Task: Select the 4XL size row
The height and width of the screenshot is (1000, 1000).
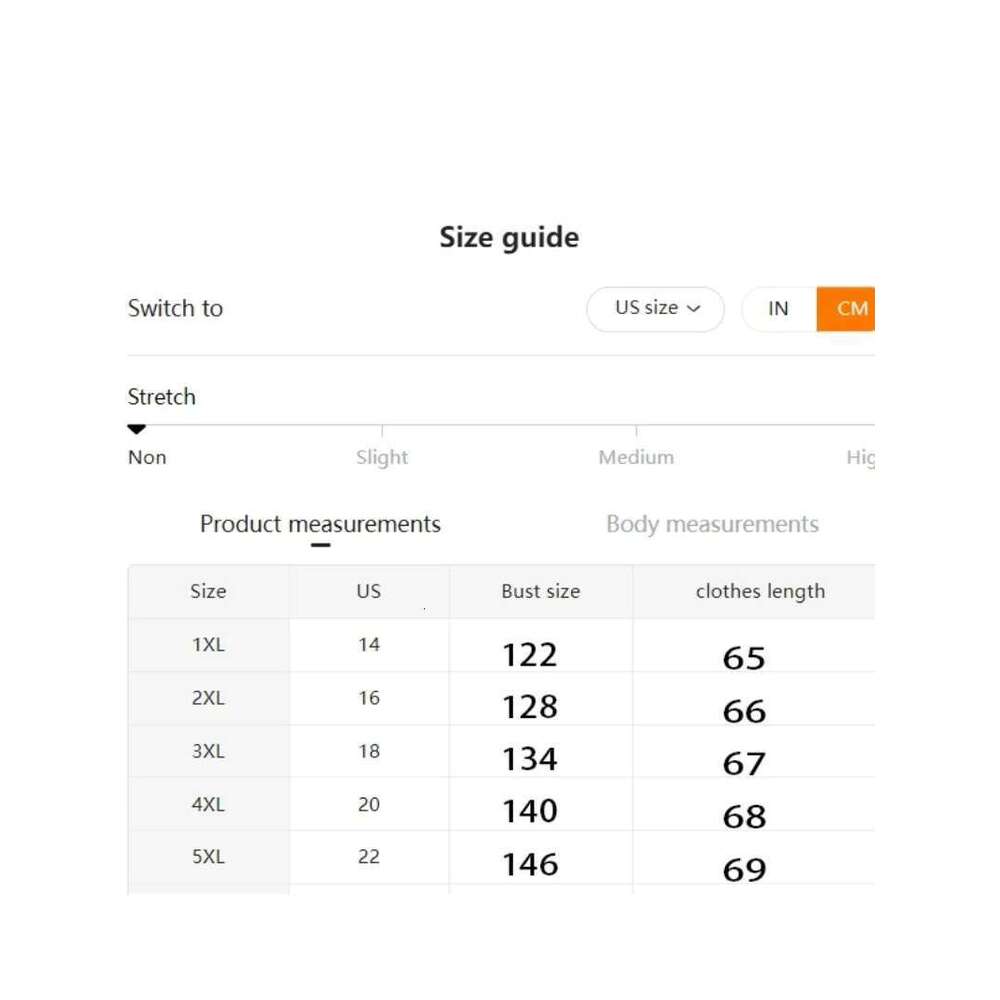Action: tap(208, 804)
